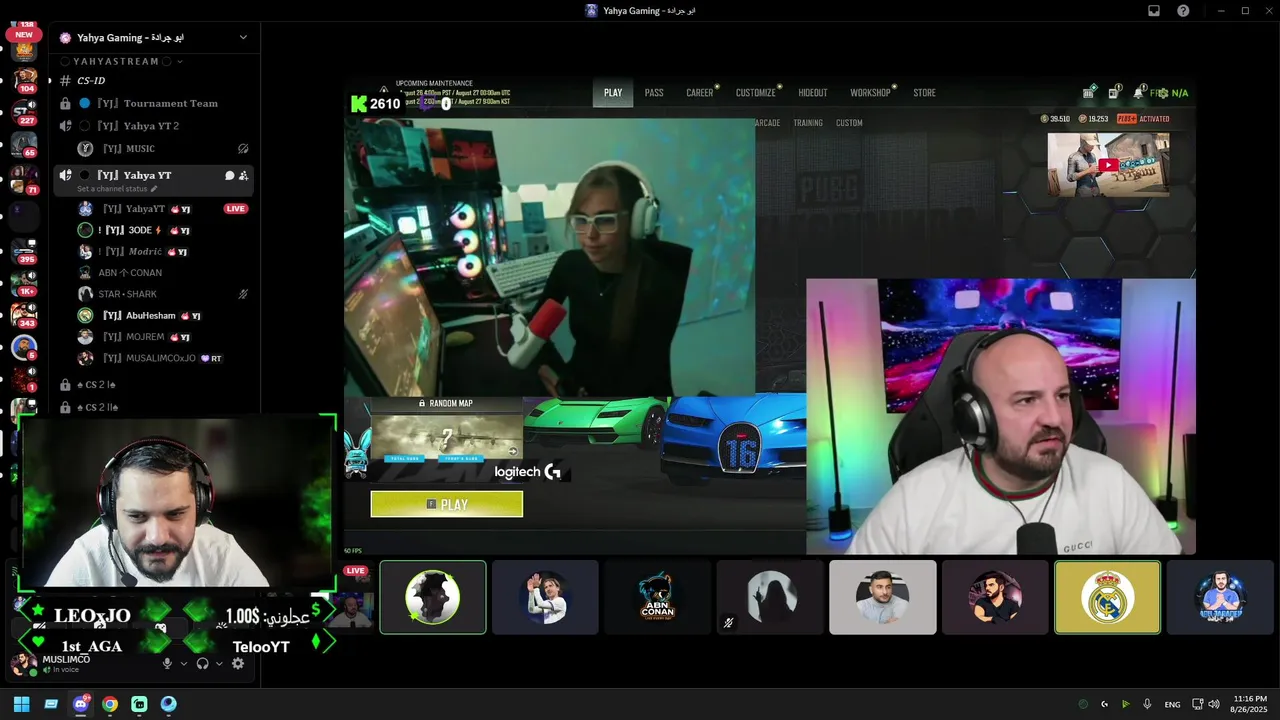The image size is (1280, 720).
Task: Toggle headphones deafen in user panel
Action: pyautogui.click(x=203, y=663)
